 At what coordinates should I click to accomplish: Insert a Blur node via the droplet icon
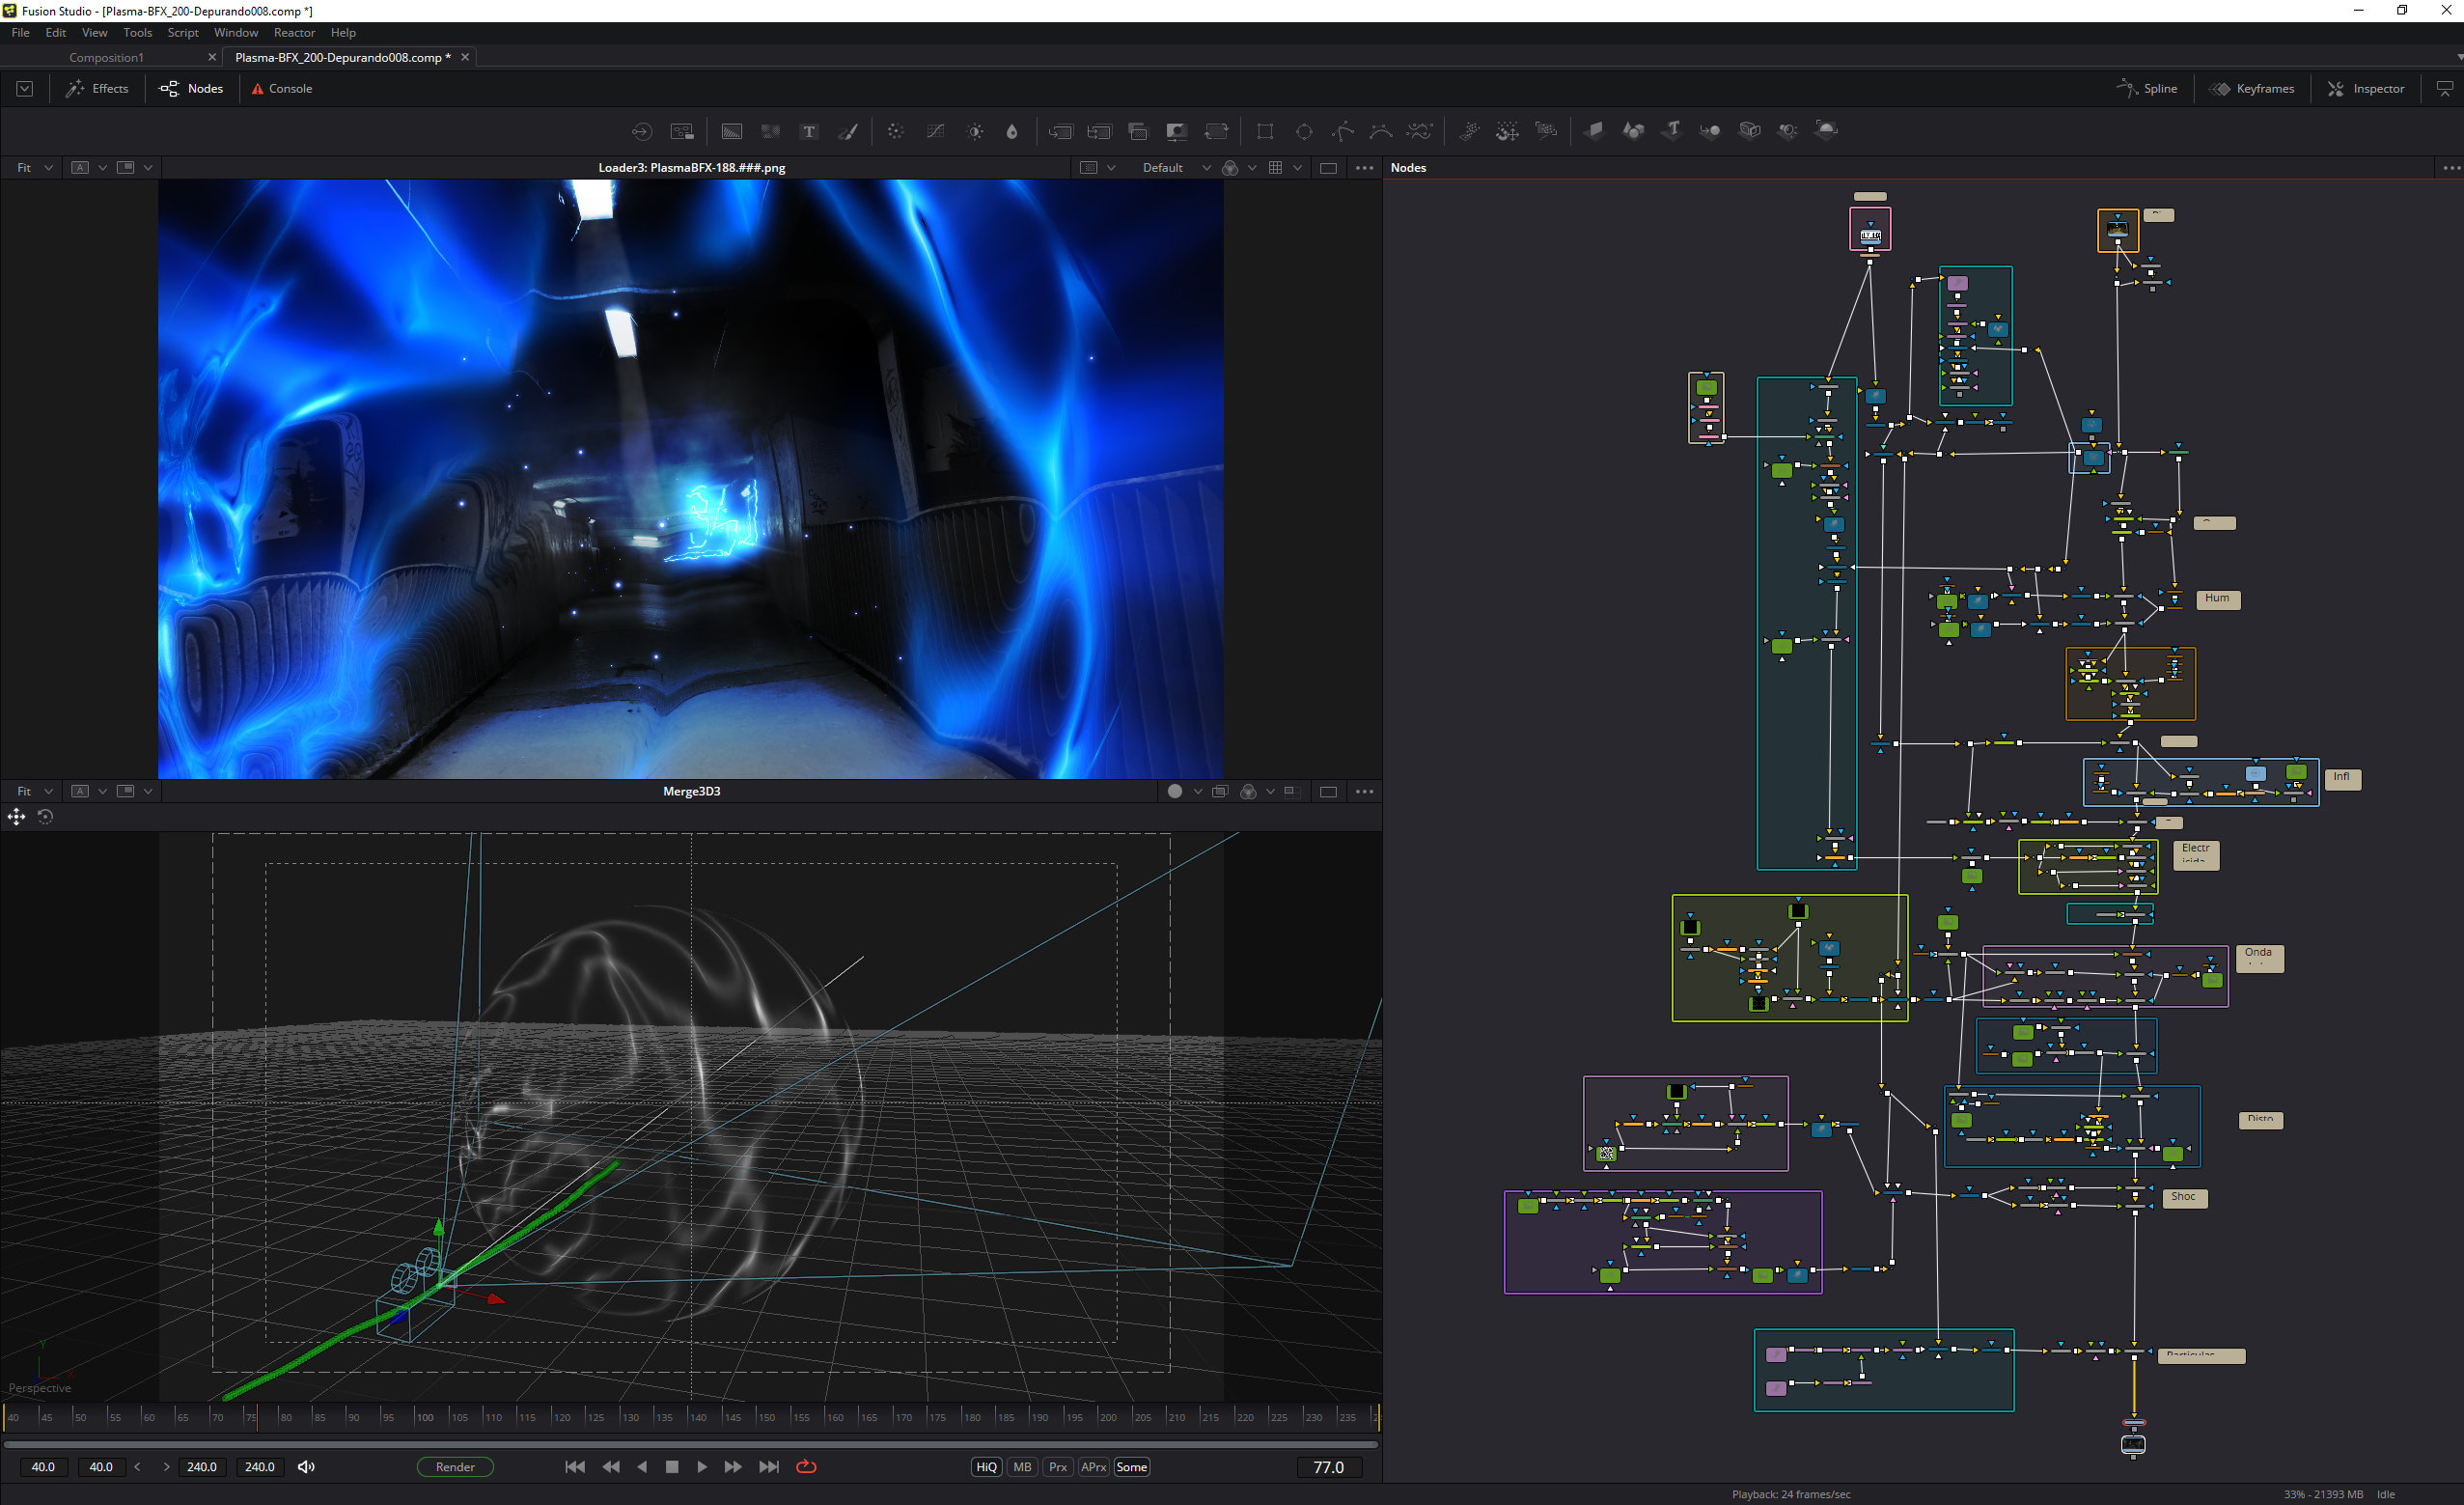coord(1013,131)
